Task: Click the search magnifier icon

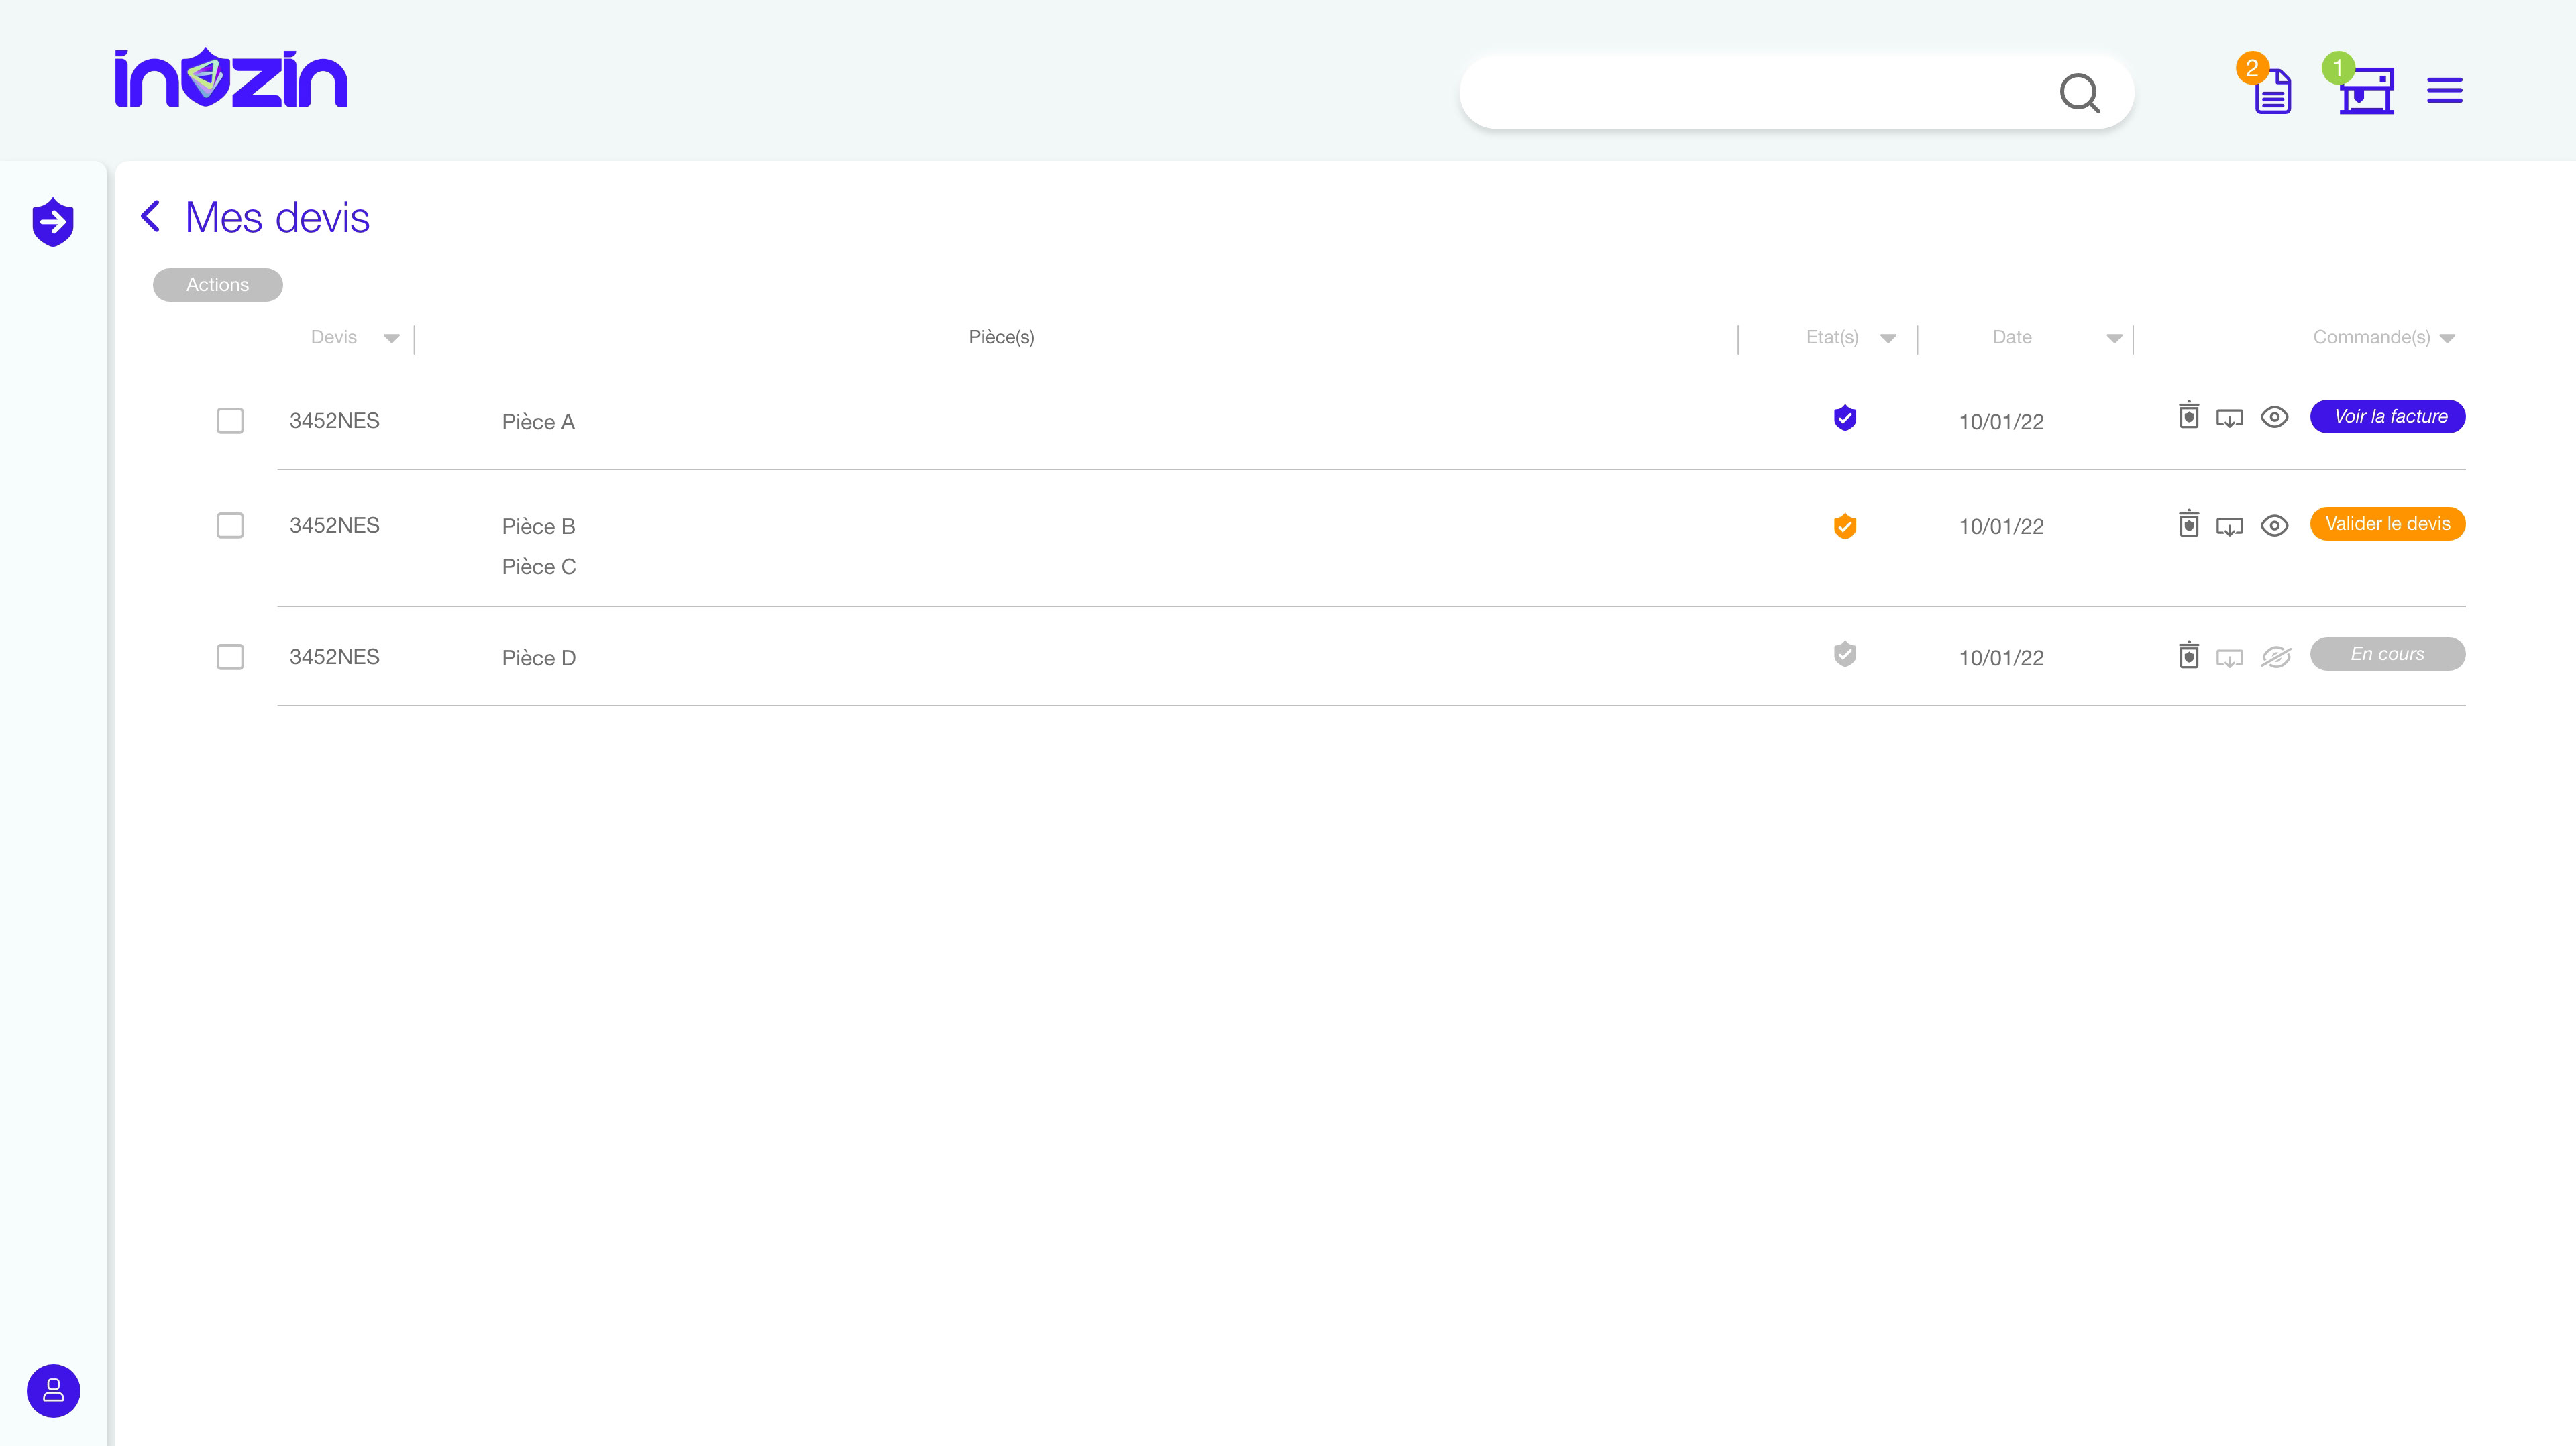Action: coord(2079,93)
